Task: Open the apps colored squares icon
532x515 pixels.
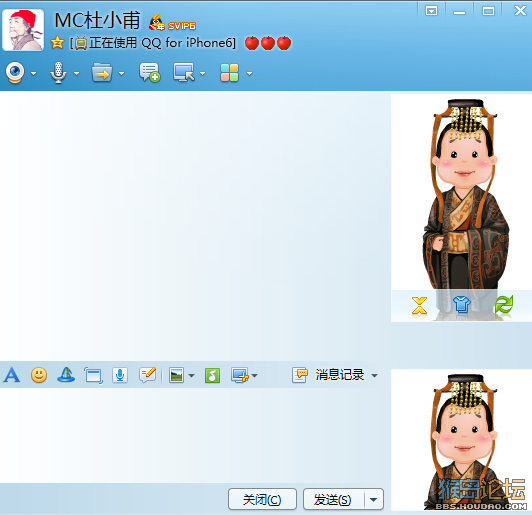Action: pos(230,73)
